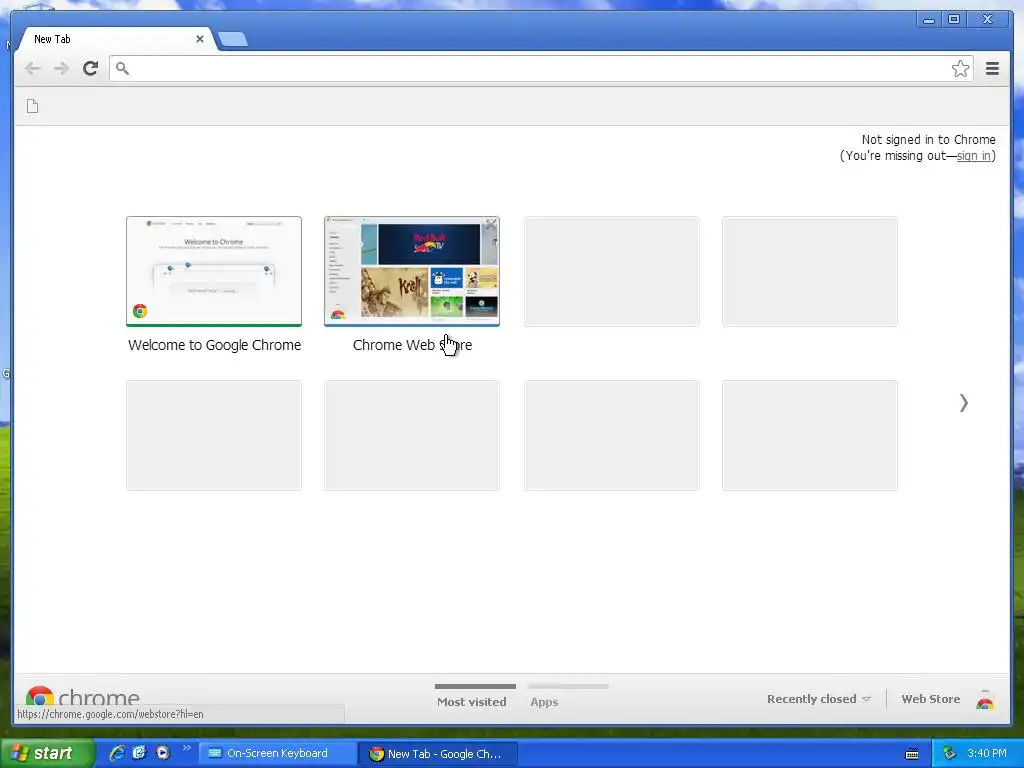Close the New Tab tab

click(x=200, y=39)
